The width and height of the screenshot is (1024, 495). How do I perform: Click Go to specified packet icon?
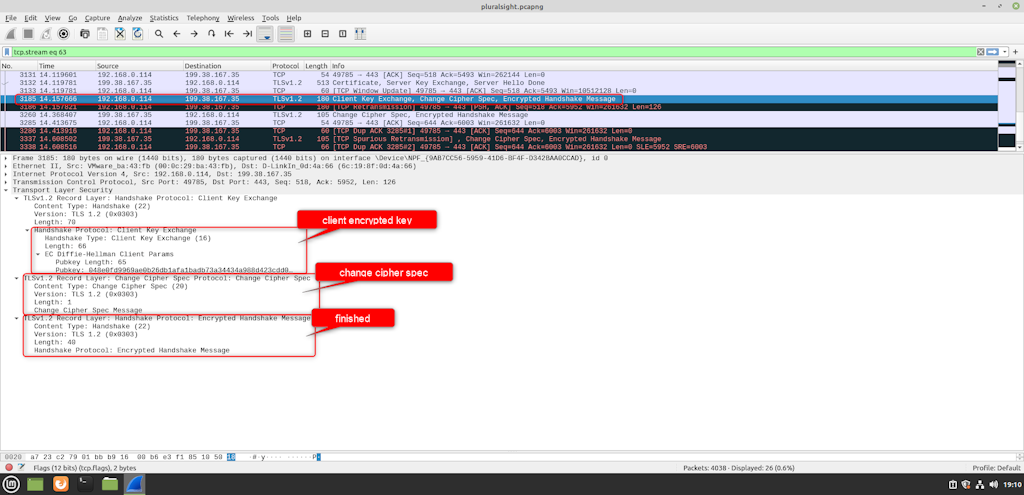(212, 33)
